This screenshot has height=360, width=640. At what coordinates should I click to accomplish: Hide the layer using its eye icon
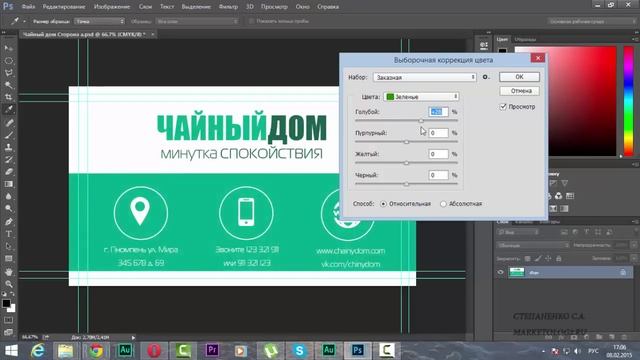(x=500, y=272)
